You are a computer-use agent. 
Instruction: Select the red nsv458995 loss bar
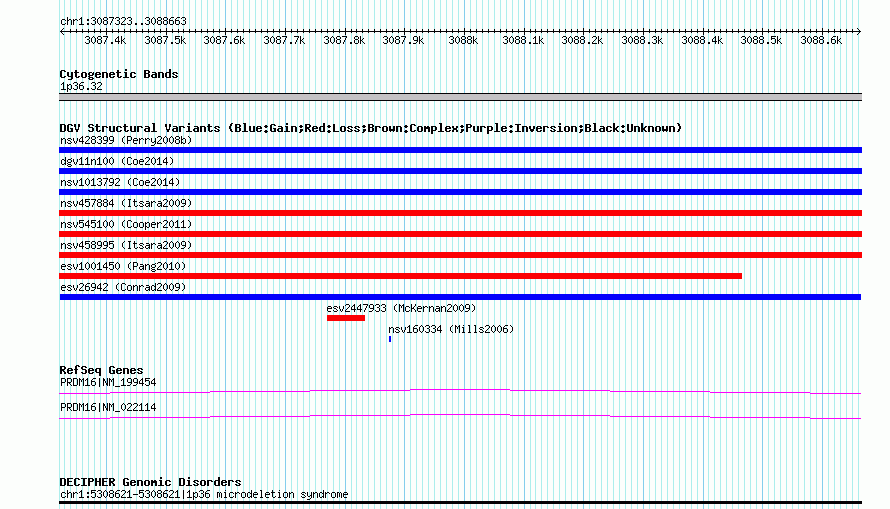460,255
